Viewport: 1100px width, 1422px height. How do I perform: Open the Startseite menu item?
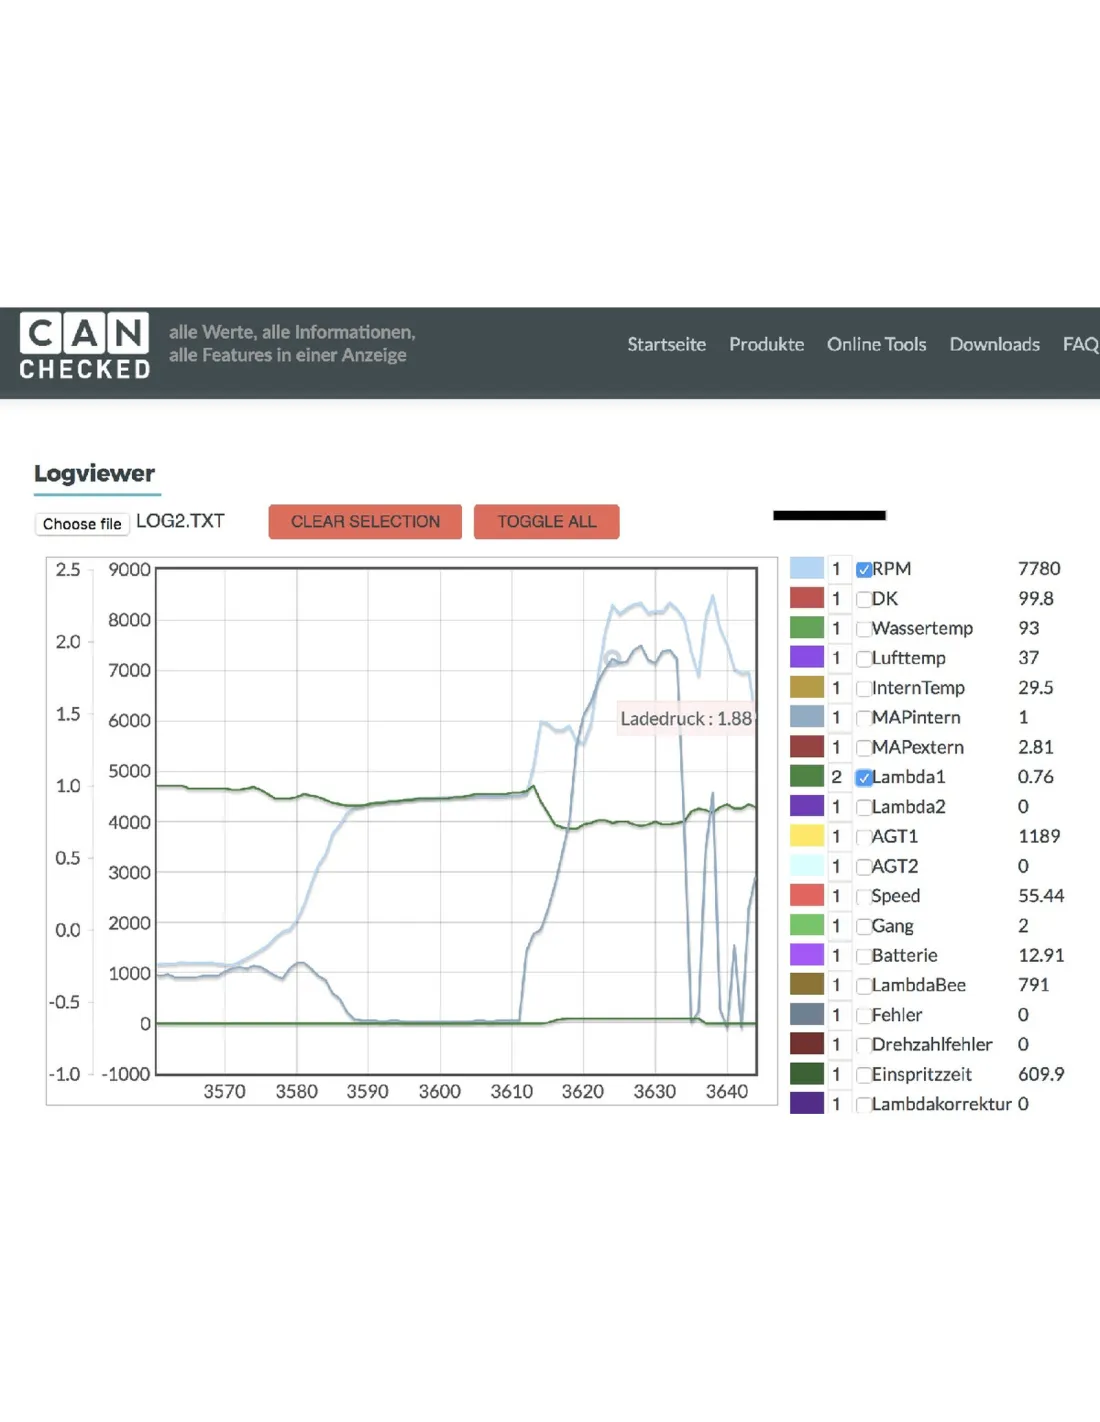tap(666, 345)
